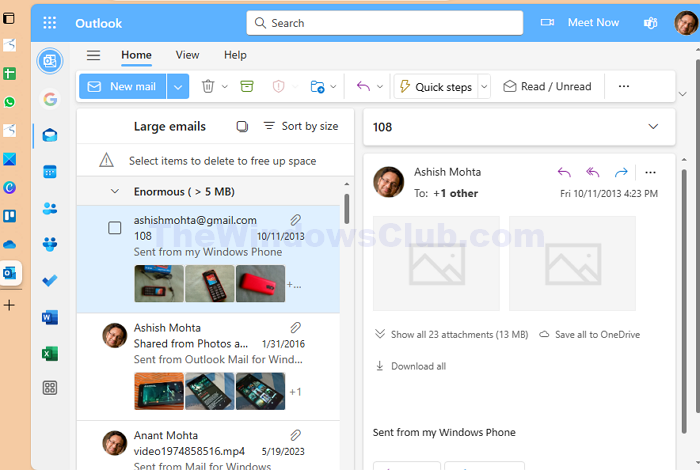700x470 pixels.
Task: Open the Sort by size menu
Action: click(x=301, y=126)
